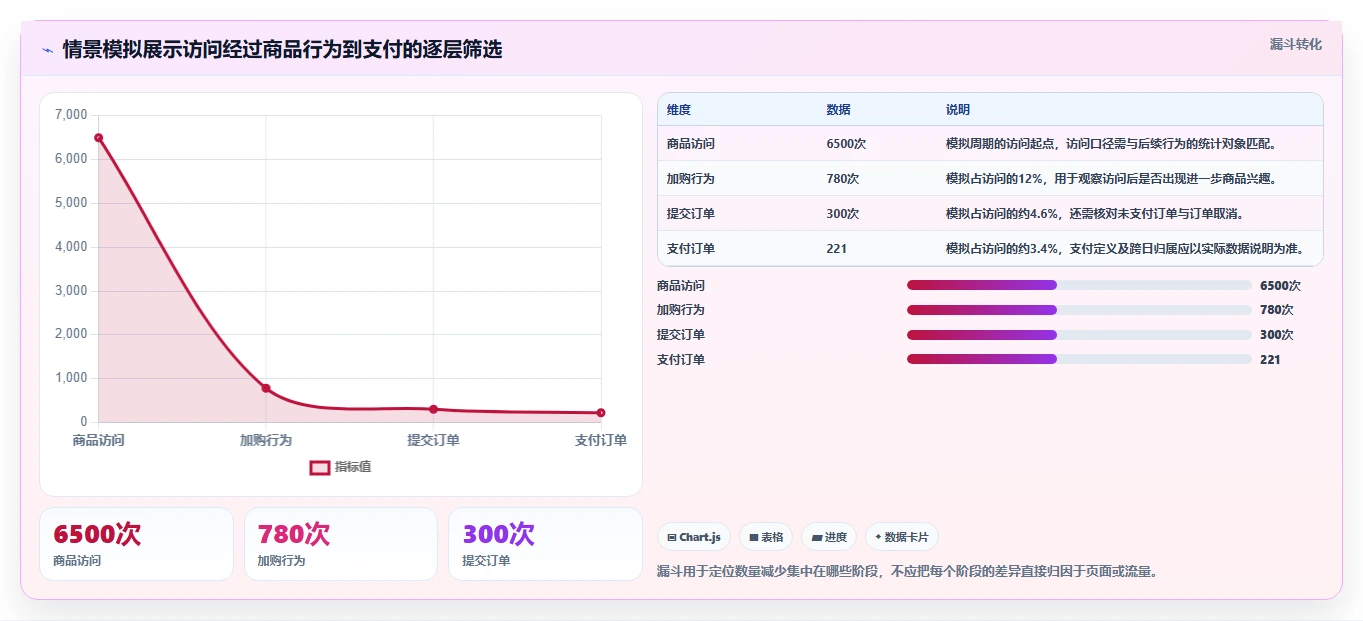1363x621 pixels.
Task: Click the 商品访问 progress bar
Action: tap(1079, 285)
